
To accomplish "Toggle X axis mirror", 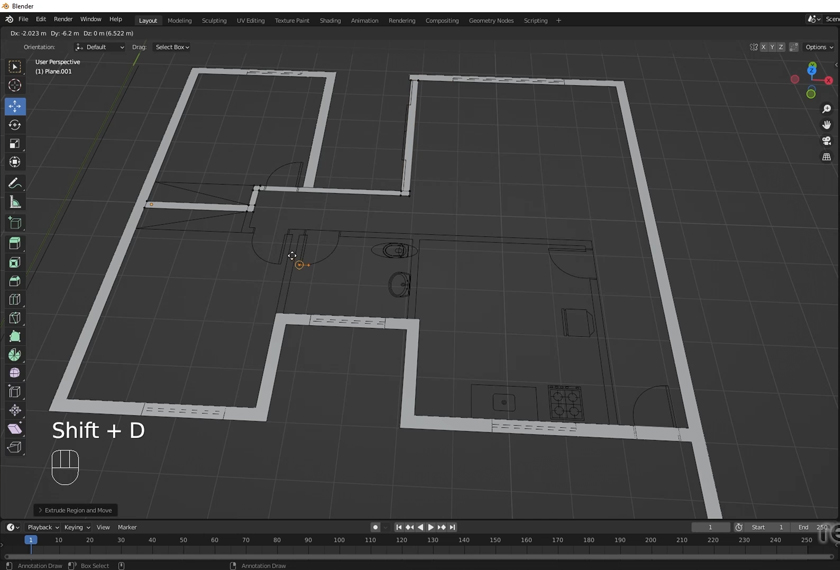I will [764, 47].
